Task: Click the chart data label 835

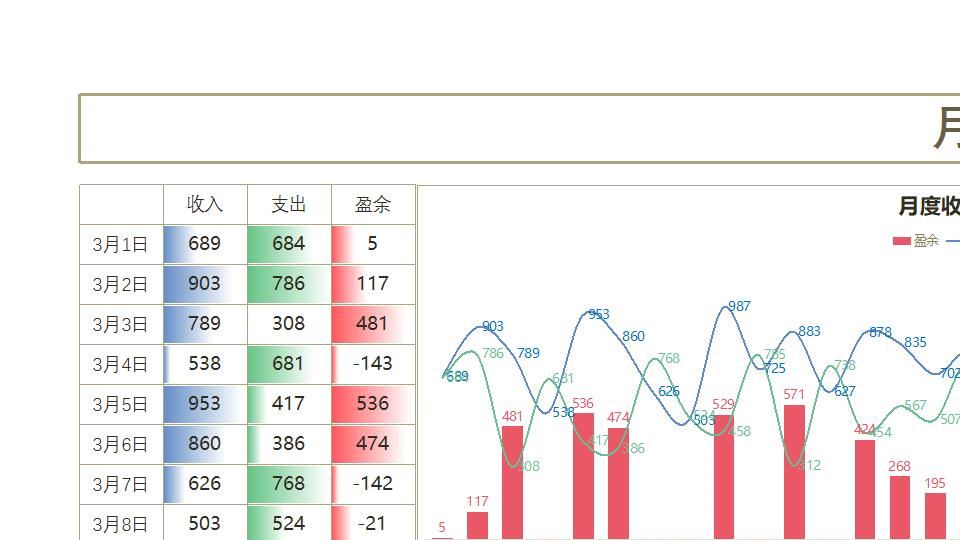Action: coord(915,342)
